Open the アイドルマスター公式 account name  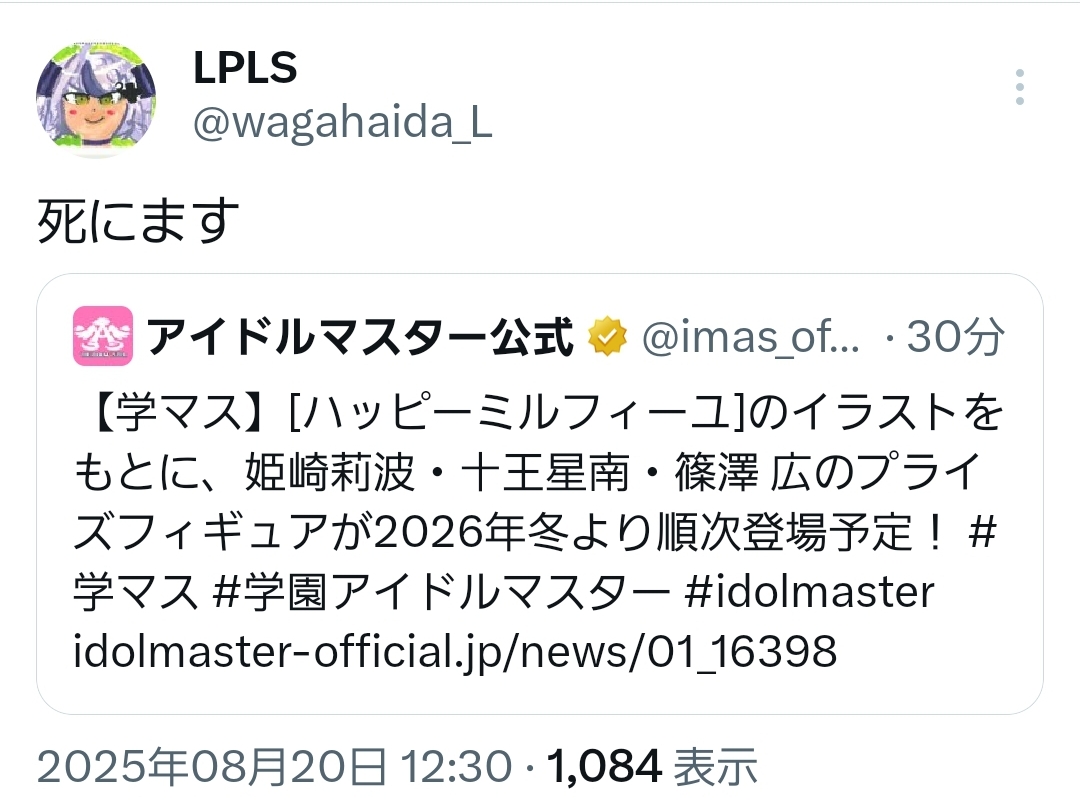coord(360,337)
